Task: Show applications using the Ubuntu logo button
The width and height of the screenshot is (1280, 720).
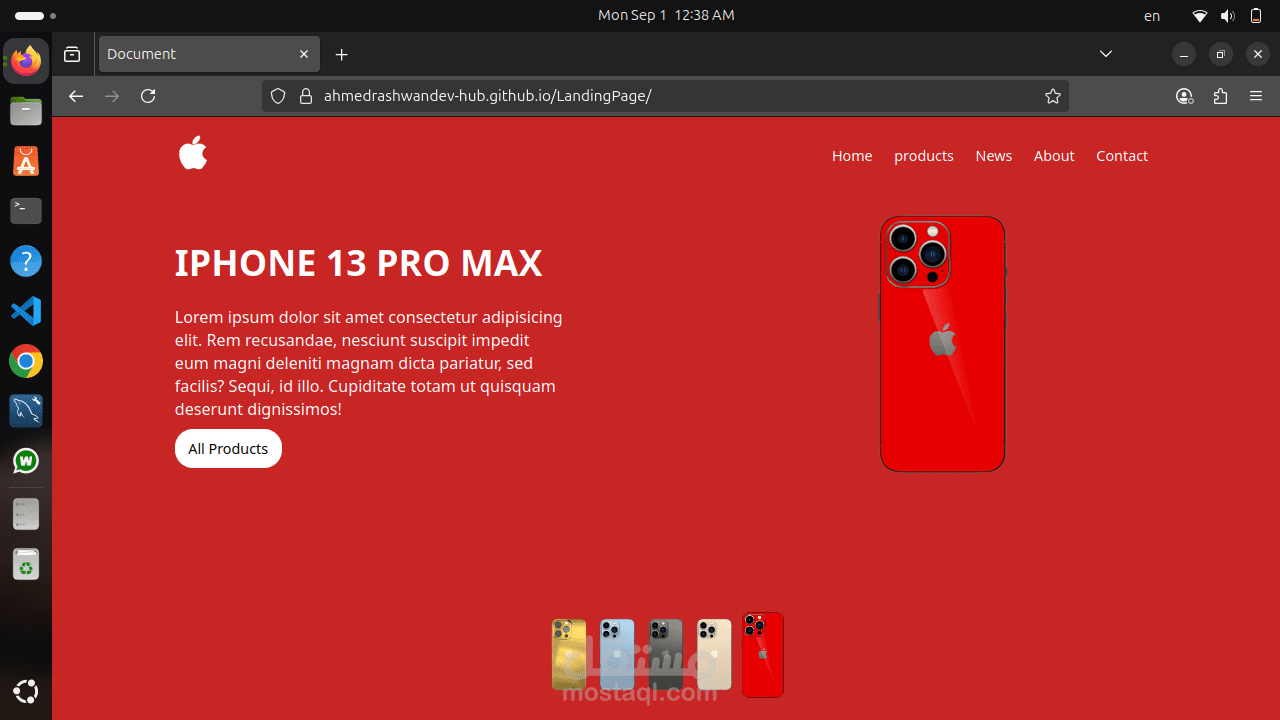Action: (x=26, y=691)
